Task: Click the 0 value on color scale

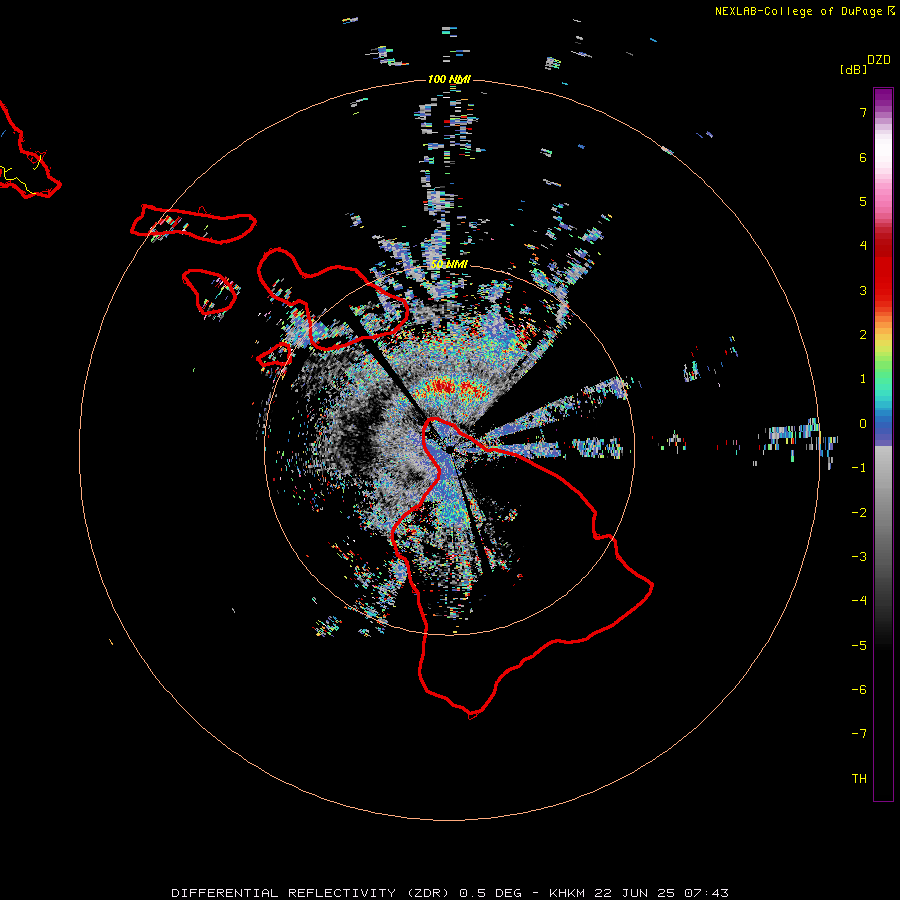Action: click(x=863, y=424)
